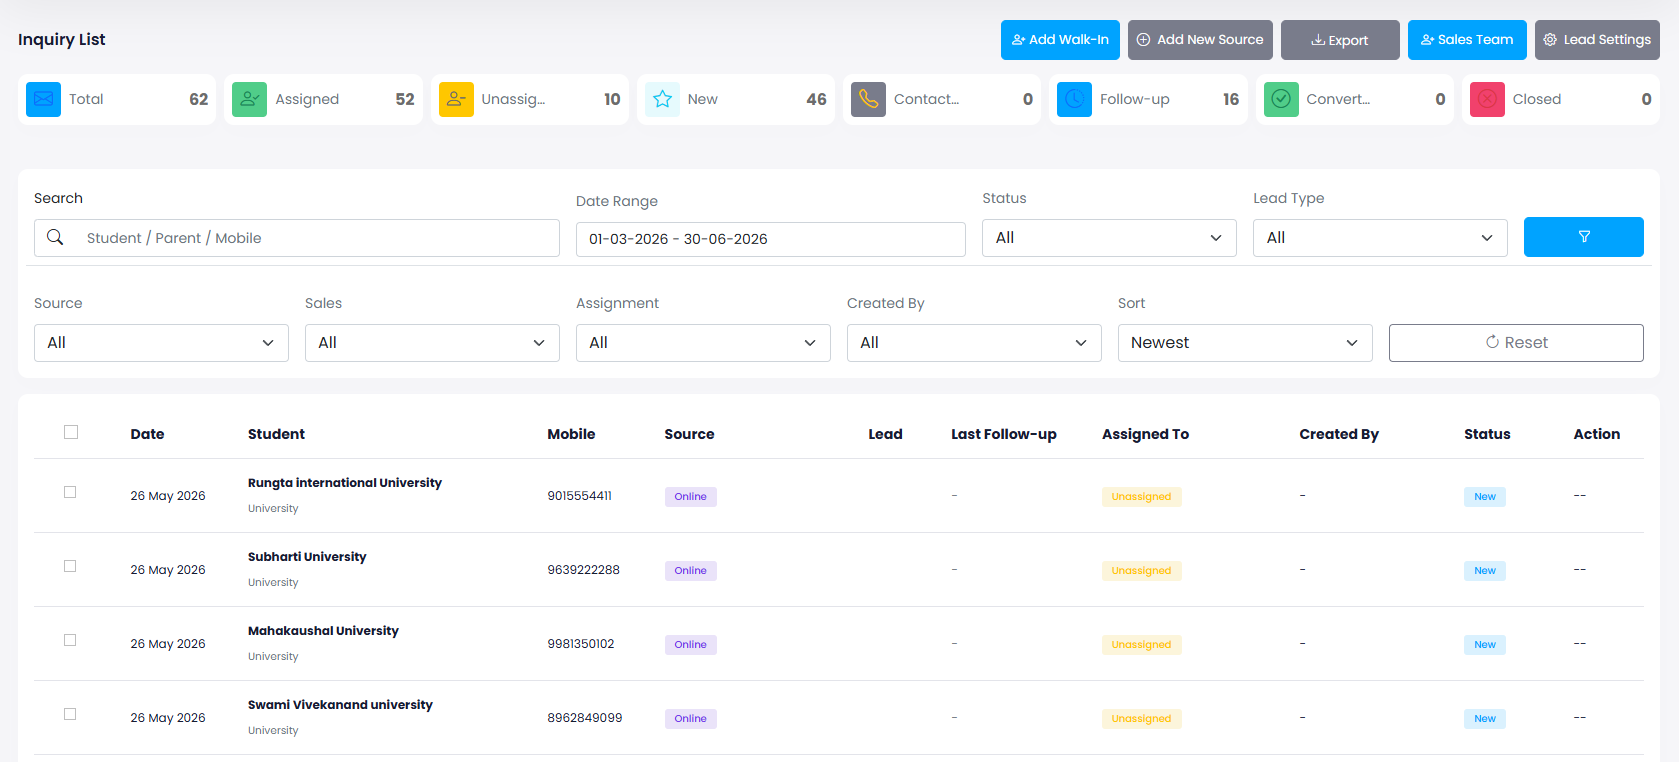
Task: Click the Converted checkmark icon
Action: 1281,99
